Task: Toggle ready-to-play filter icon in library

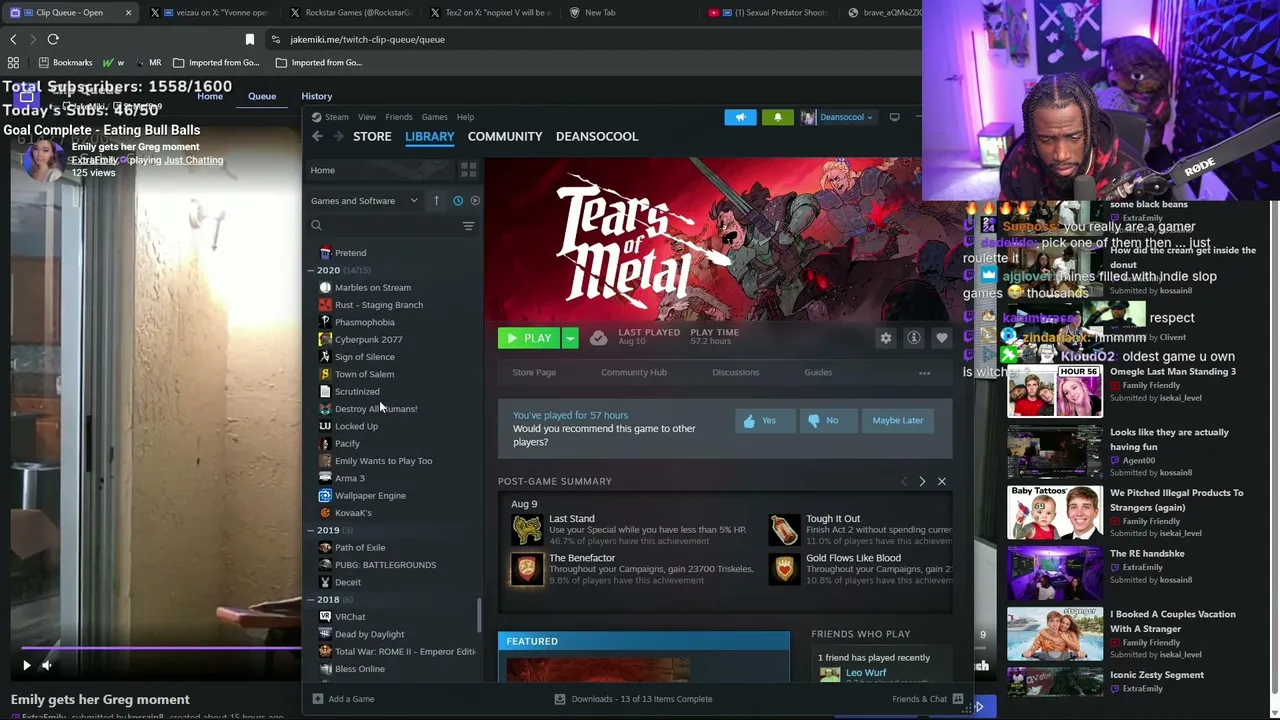Action: tap(475, 201)
